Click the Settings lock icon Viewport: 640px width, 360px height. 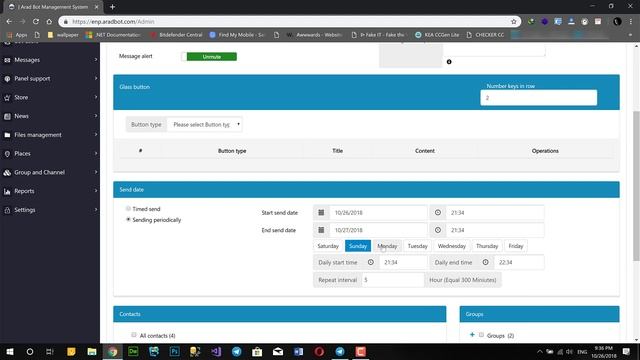[7, 210]
